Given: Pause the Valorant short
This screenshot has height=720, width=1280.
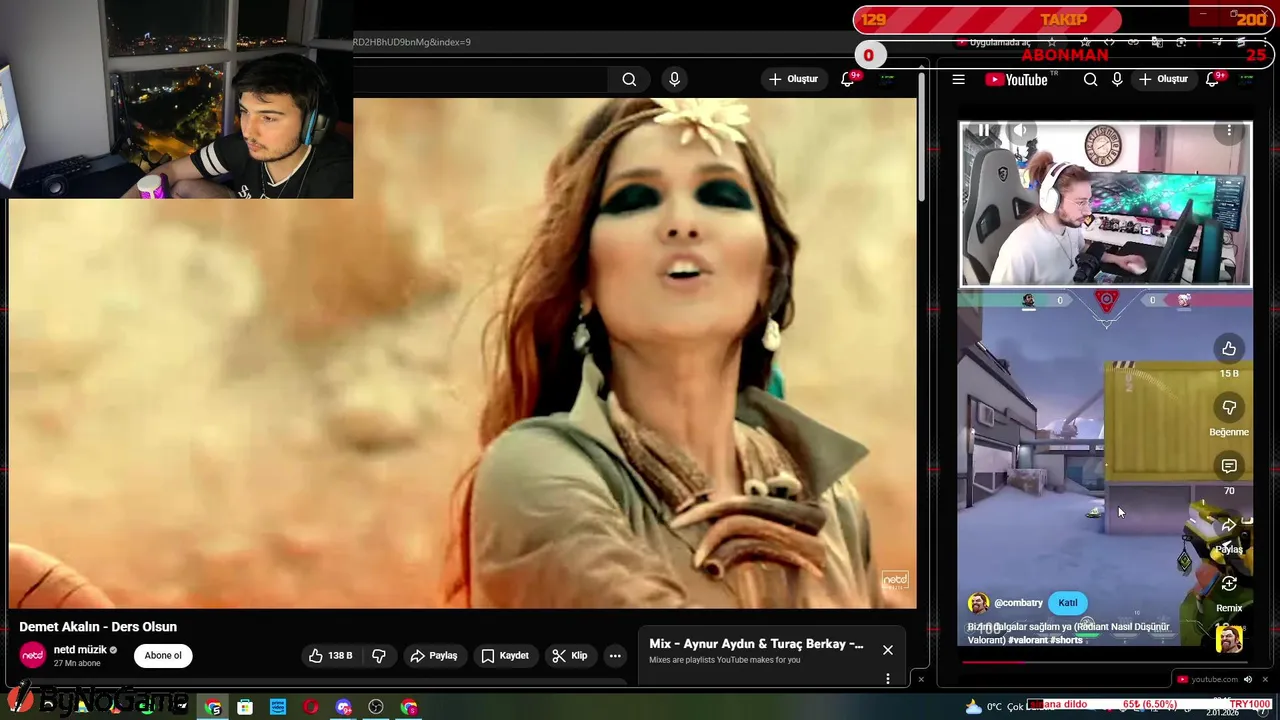Looking at the screenshot, I should pos(984,131).
